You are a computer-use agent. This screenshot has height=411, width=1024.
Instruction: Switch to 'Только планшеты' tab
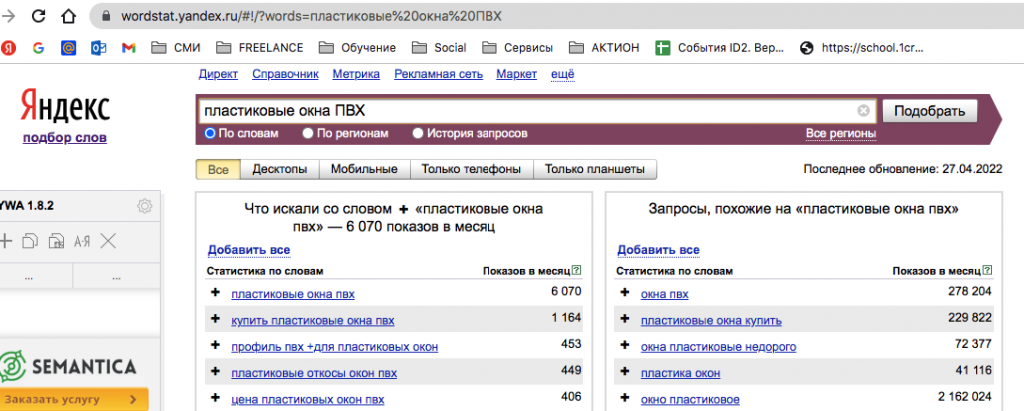click(x=595, y=170)
